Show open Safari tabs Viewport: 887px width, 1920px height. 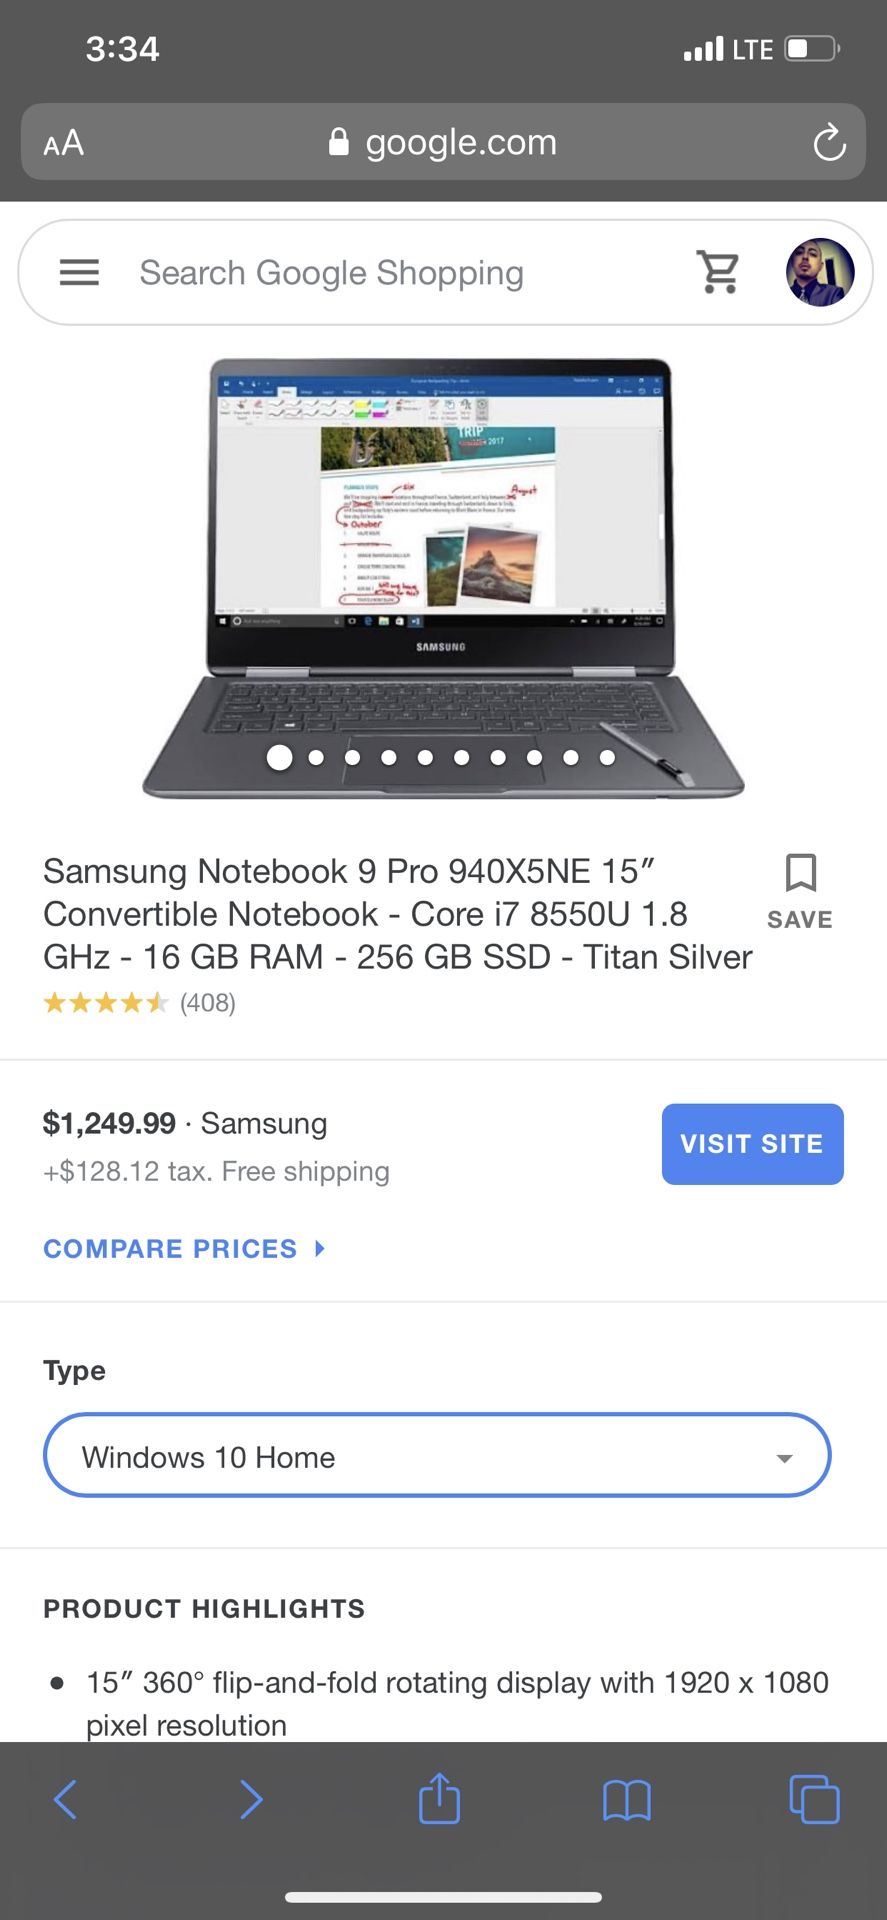pyautogui.click(x=814, y=1799)
